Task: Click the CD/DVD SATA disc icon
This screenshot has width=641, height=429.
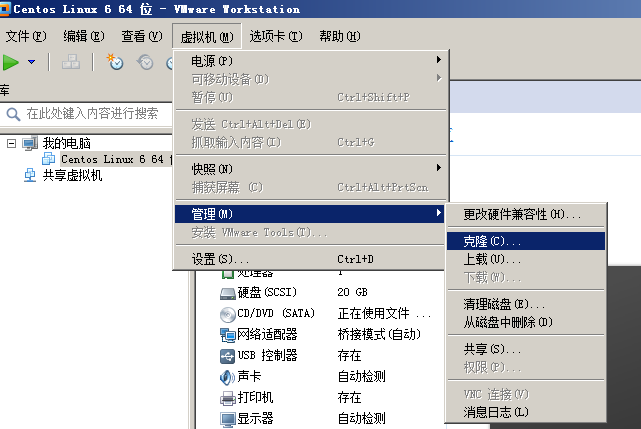Action: [228, 314]
